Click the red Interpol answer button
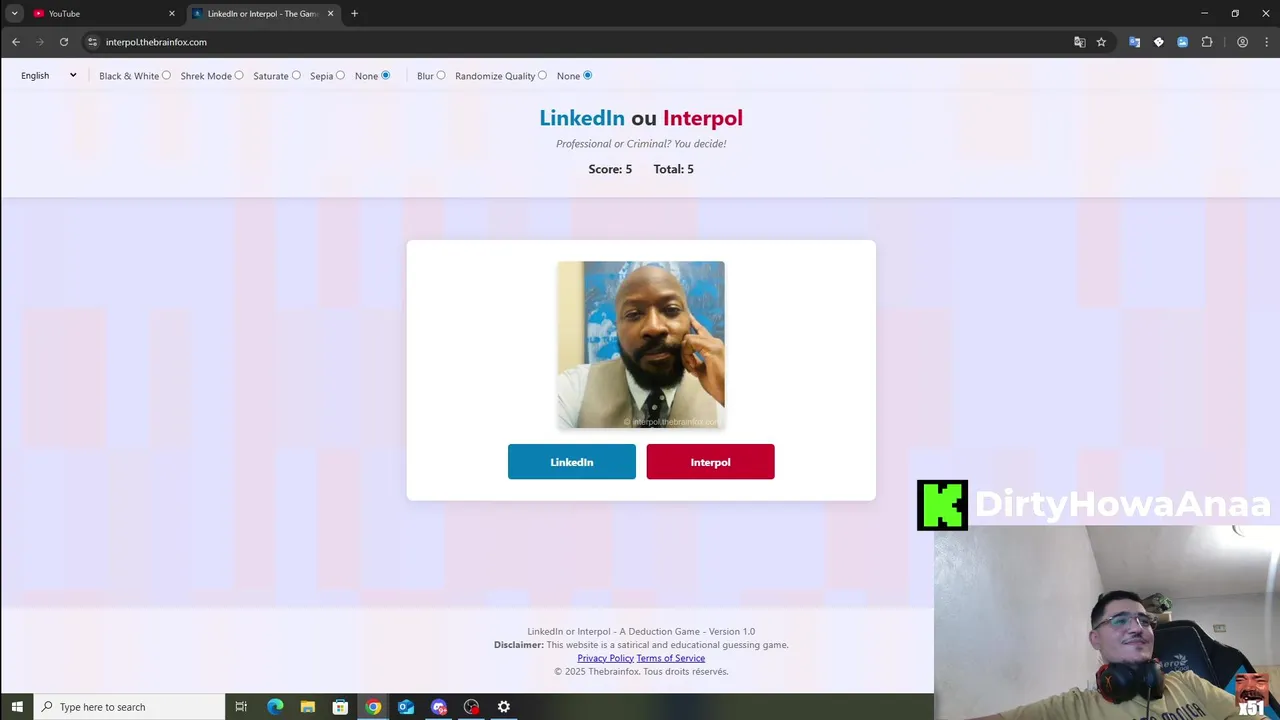1280x720 pixels. point(710,462)
